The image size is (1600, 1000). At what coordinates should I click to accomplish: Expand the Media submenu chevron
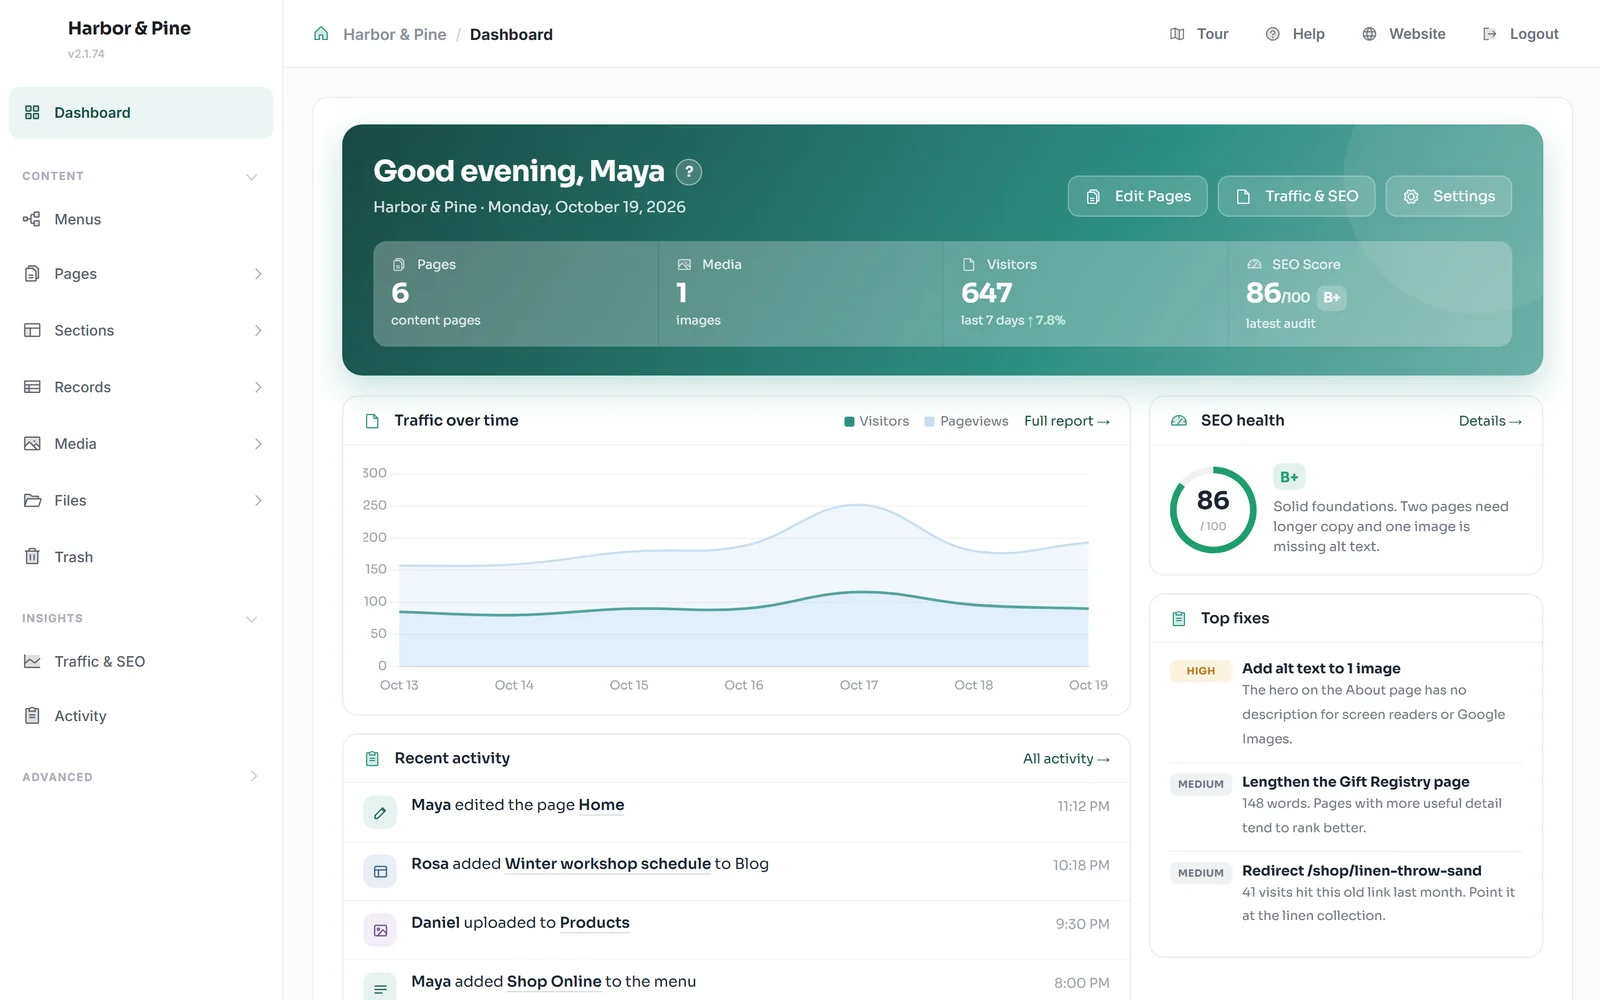[258, 444]
